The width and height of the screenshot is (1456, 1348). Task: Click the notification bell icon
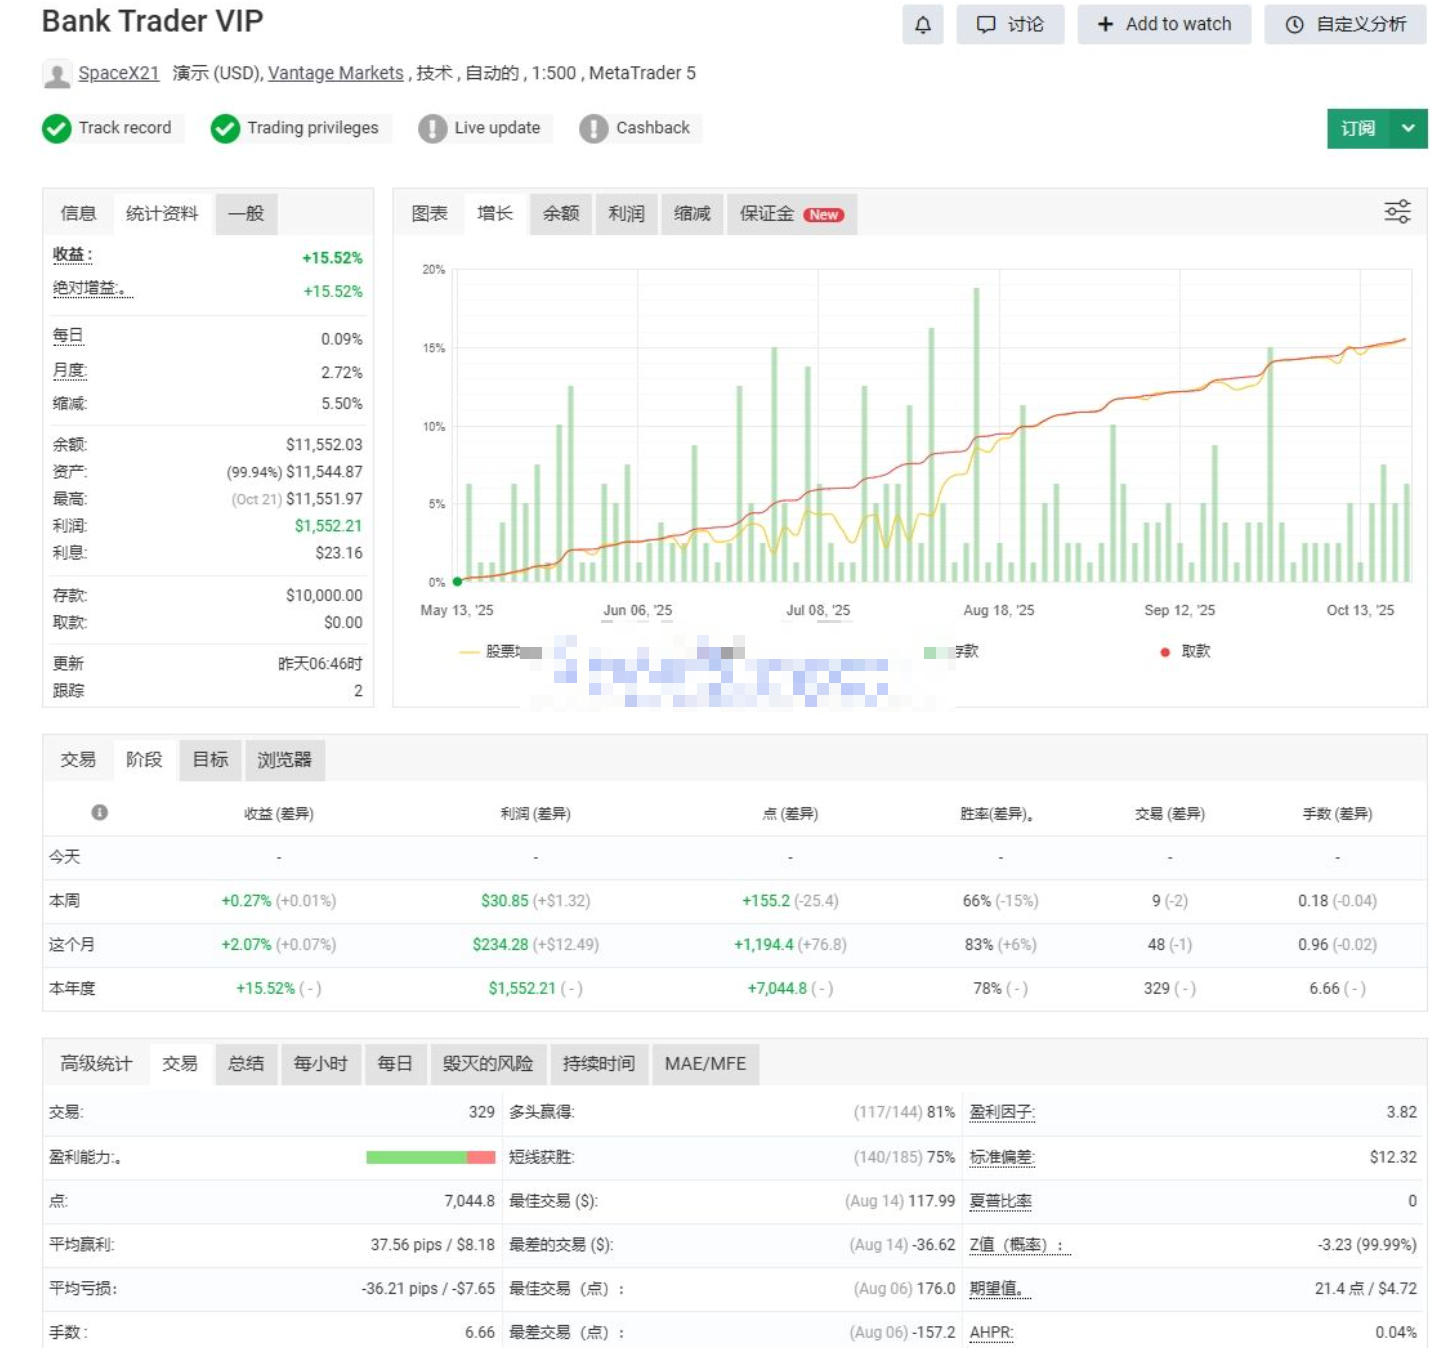922,25
